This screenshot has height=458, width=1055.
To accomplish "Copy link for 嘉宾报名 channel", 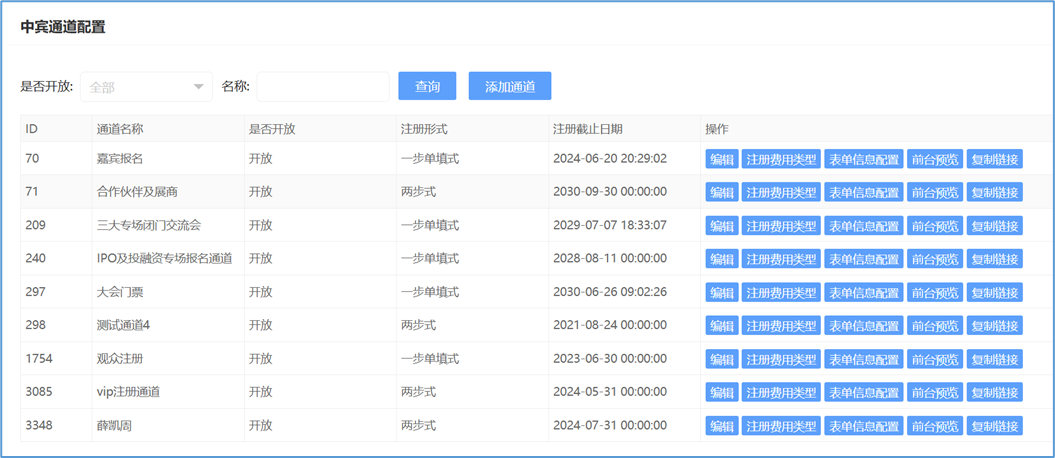I will tap(995, 159).
